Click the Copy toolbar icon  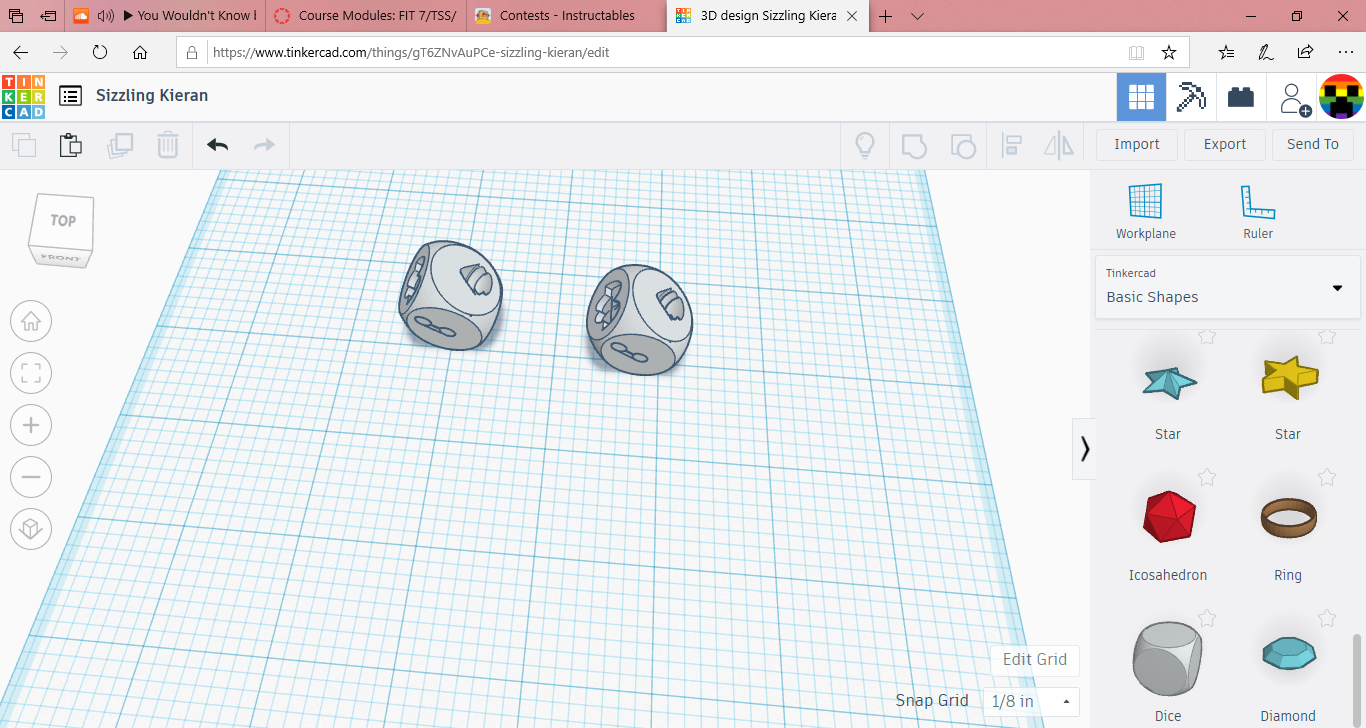point(24,145)
